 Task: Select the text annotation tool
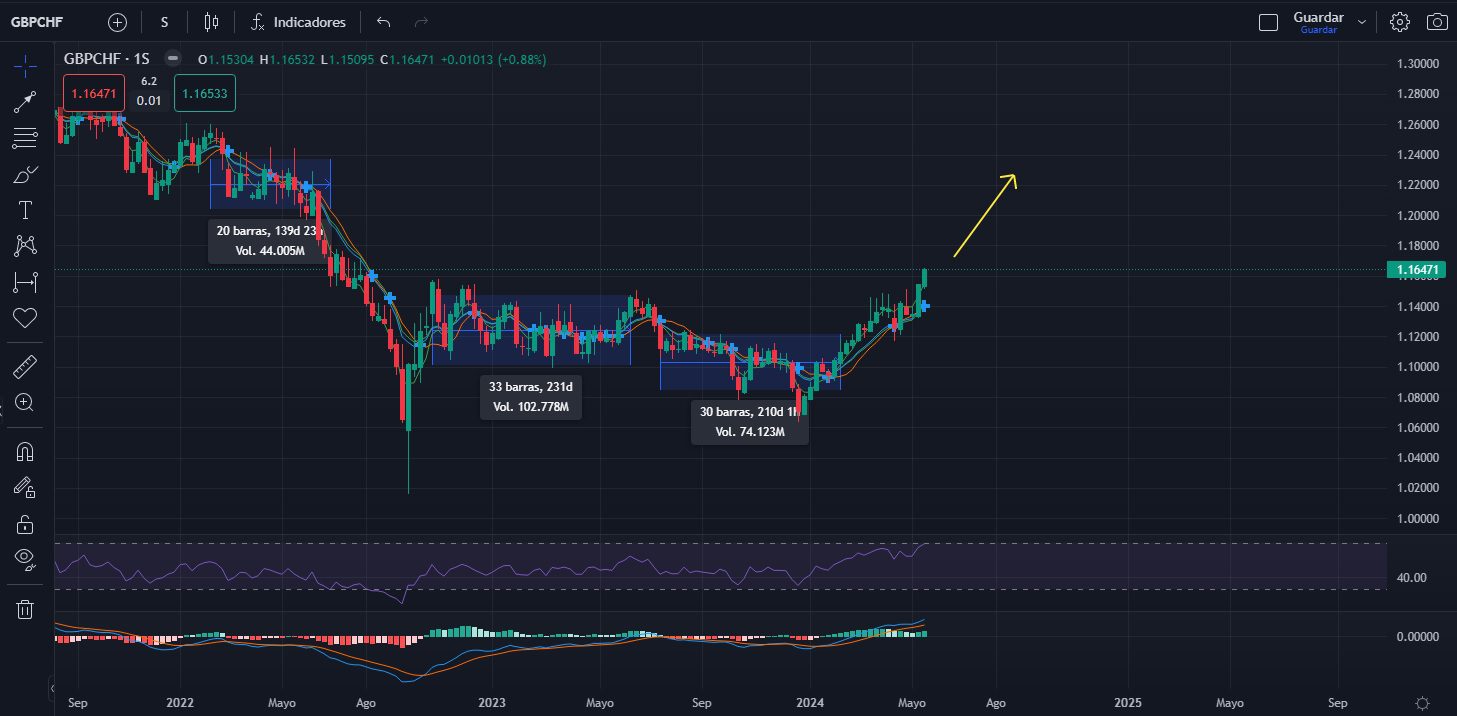pos(25,210)
